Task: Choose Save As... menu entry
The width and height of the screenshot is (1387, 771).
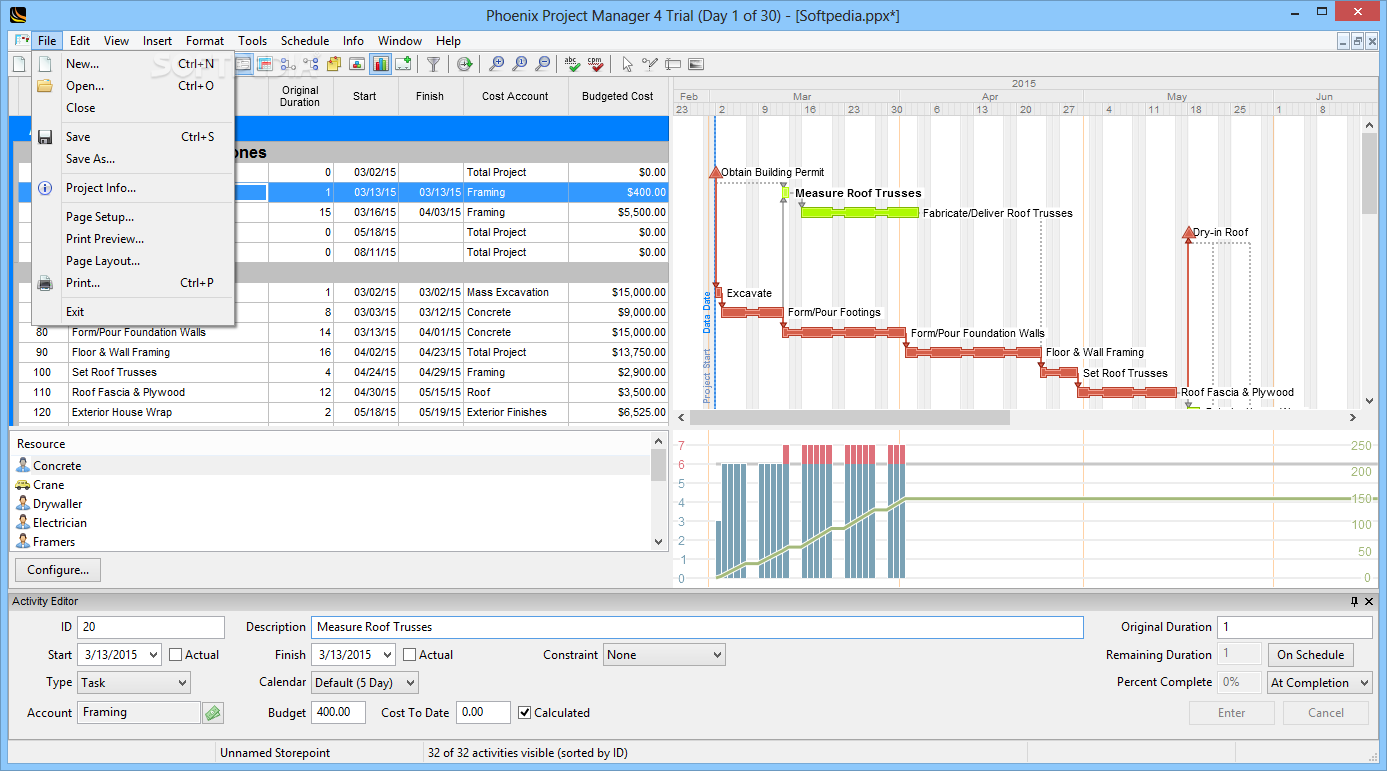Action: click(134, 159)
